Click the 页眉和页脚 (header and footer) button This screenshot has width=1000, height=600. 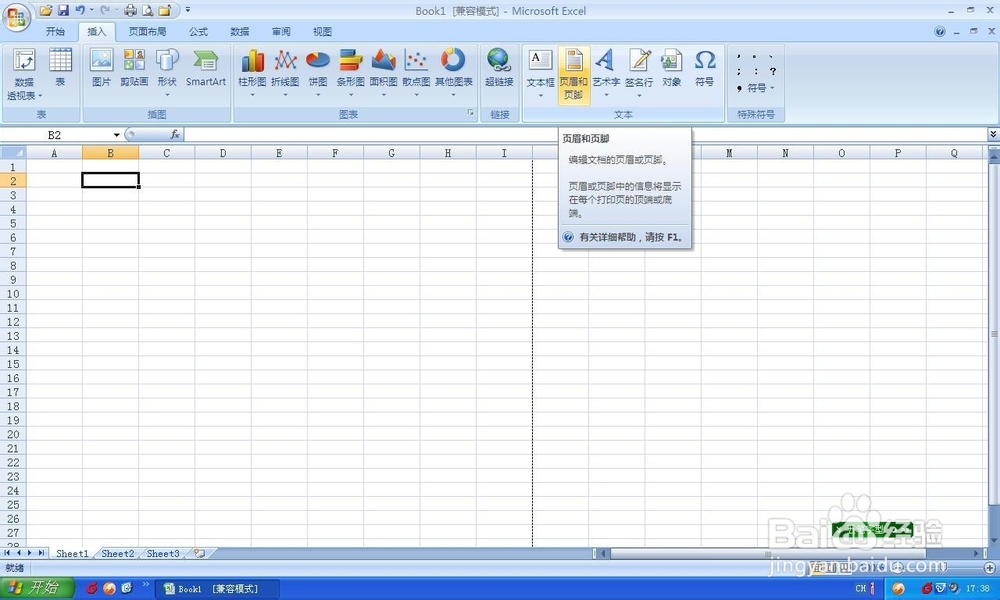573,75
